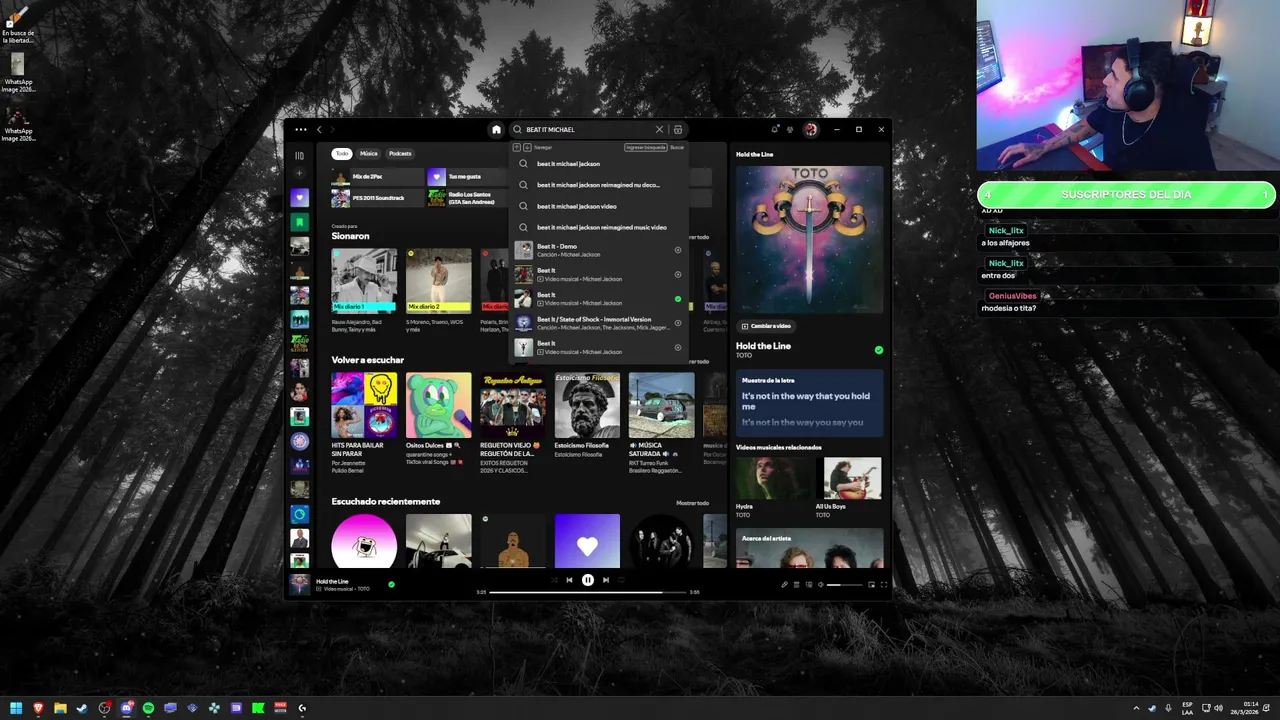
Task: Add Beat It - Demo to Liked Songs
Action: (678, 250)
